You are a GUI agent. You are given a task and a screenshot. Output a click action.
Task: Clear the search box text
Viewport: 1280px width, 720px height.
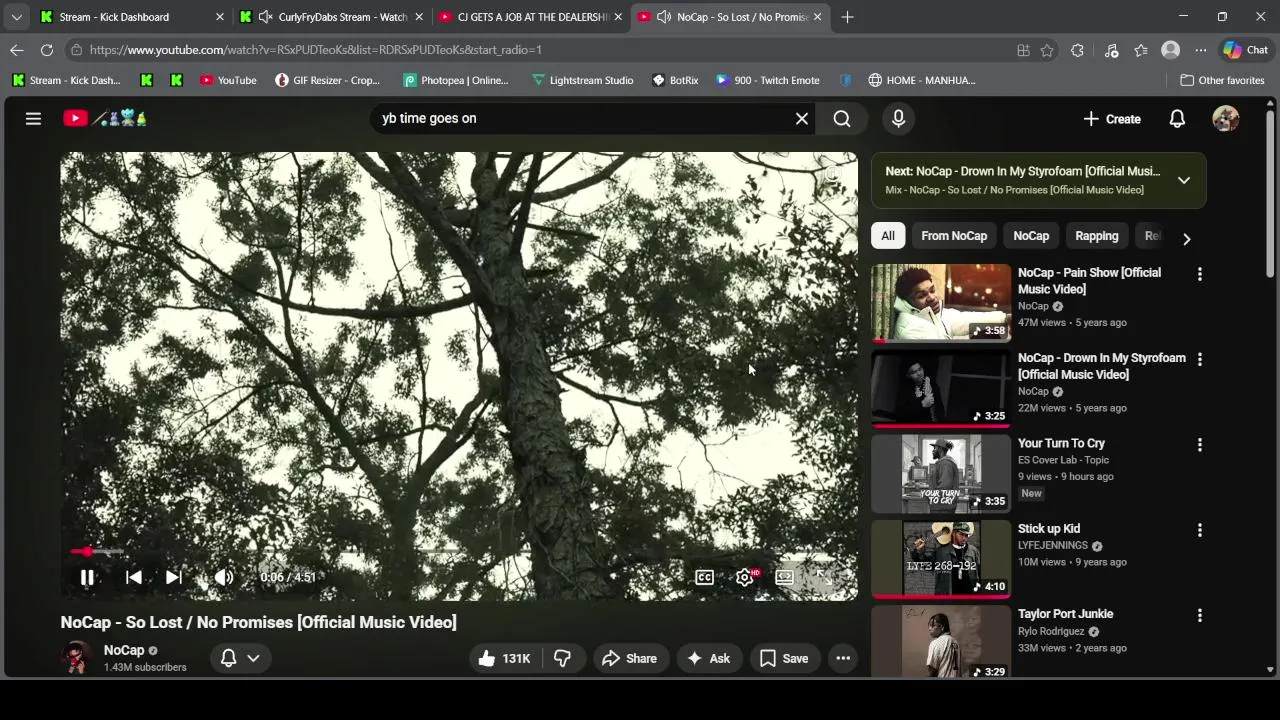click(801, 118)
